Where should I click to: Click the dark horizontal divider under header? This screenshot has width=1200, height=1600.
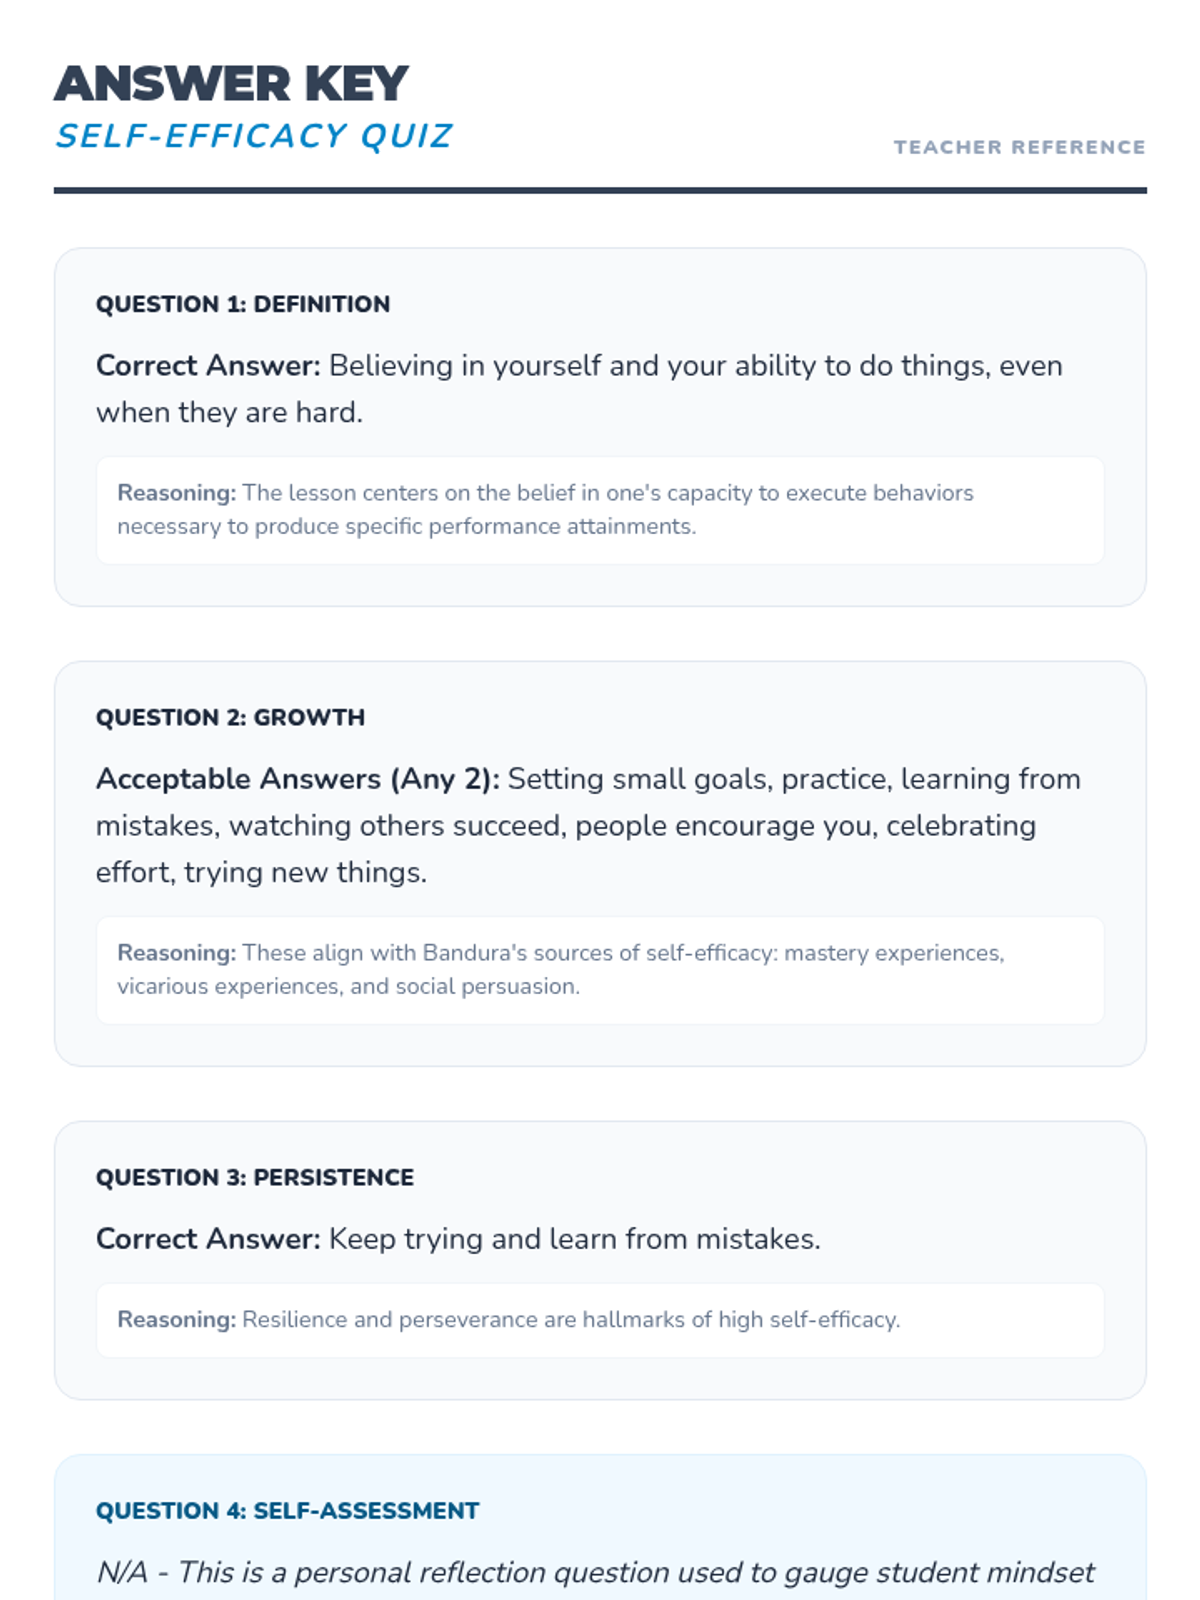coord(600,190)
